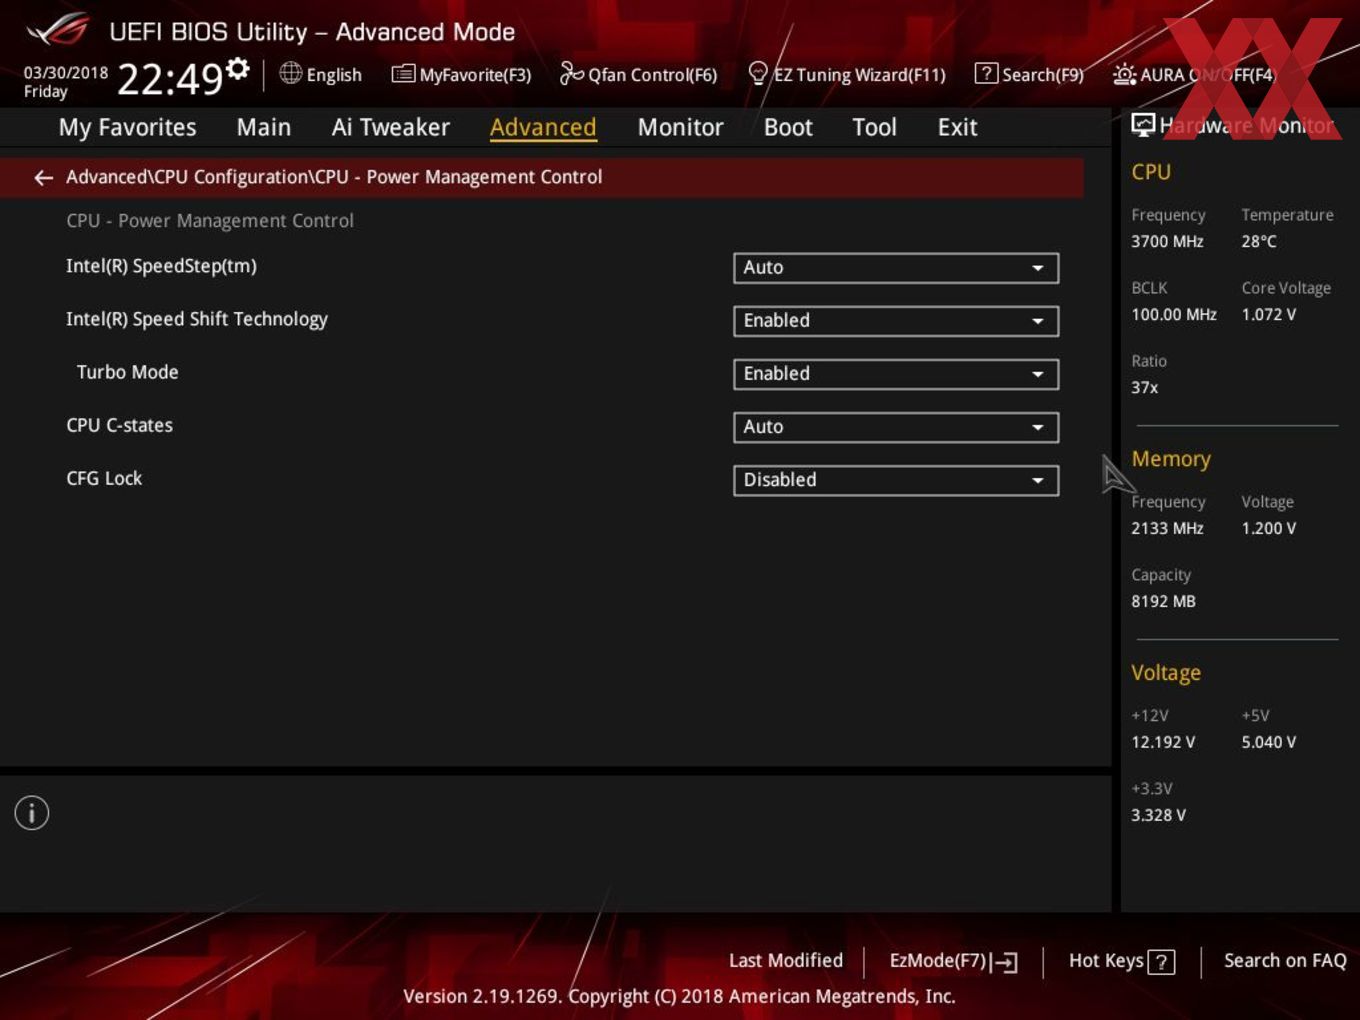Open the date and time settings gear
Image resolution: width=1360 pixels, height=1020 pixels.
[x=237, y=69]
